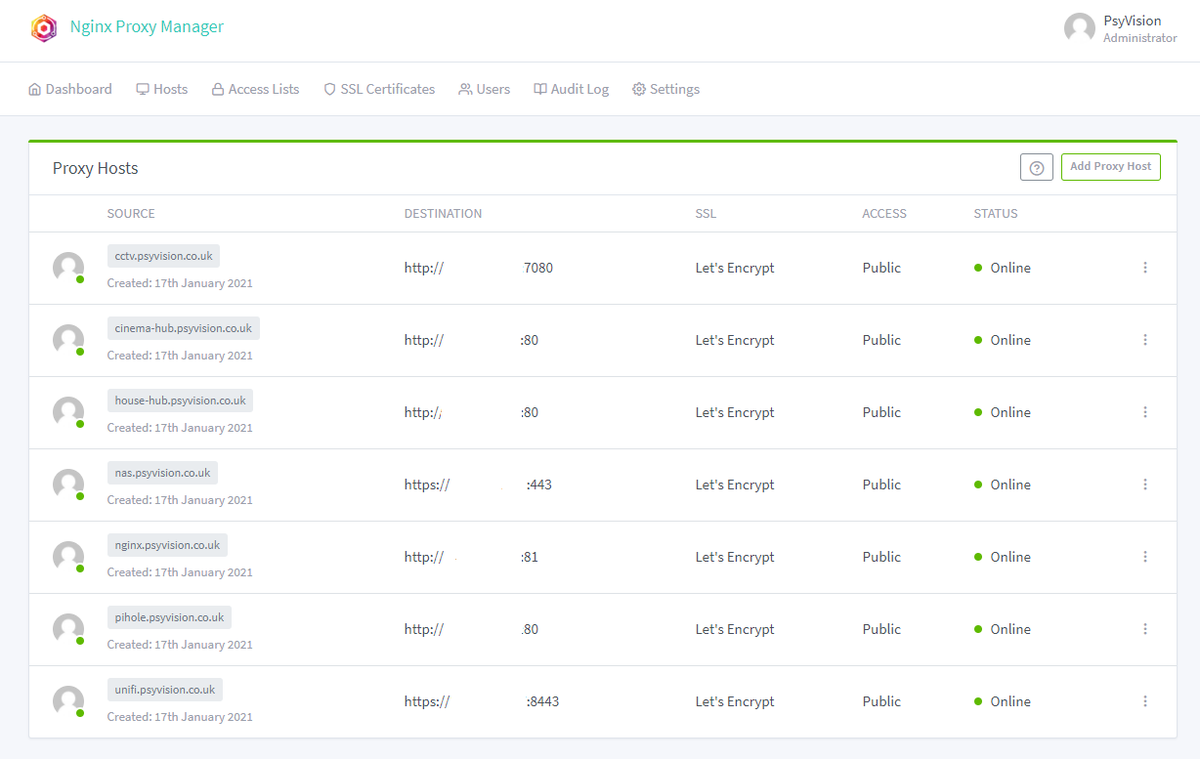Click the Online status of cctv row
The image size is (1200, 759).
(x=1002, y=268)
